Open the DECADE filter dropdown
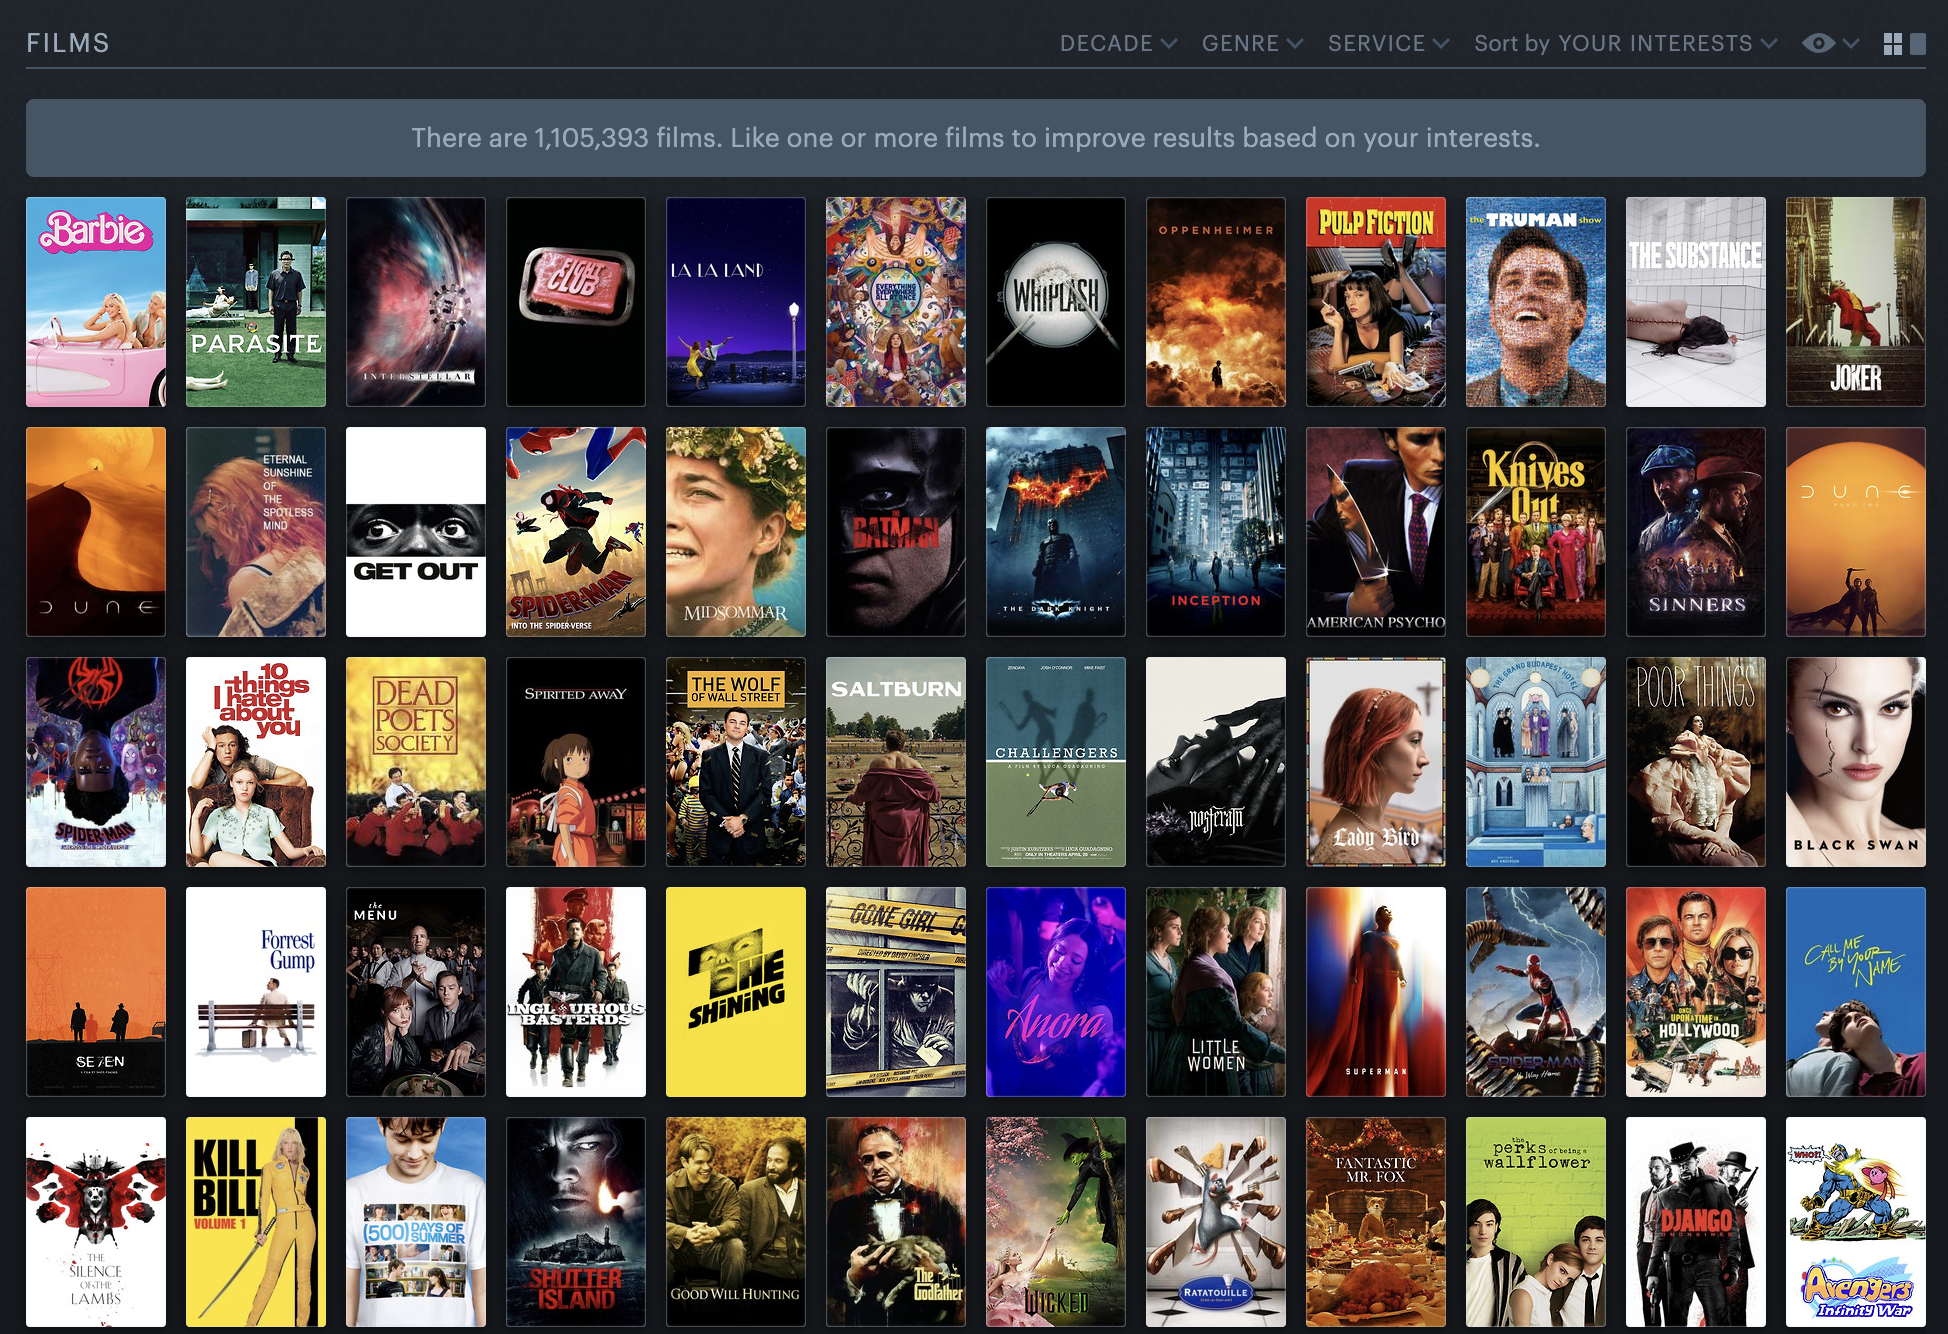This screenshot has height=1334, width=1948. click(x=1118, y=43)
